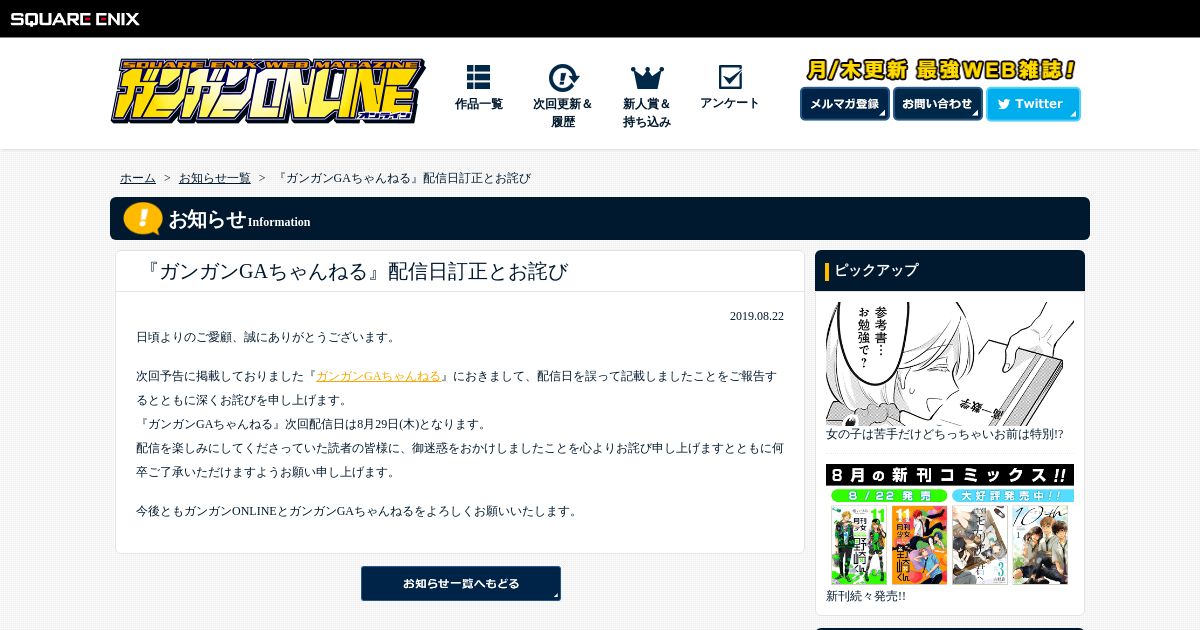Image resolution: width=1200 pixels, height=630 pixels.
Task: Open the Twitter button
Action: point(1033,104)
